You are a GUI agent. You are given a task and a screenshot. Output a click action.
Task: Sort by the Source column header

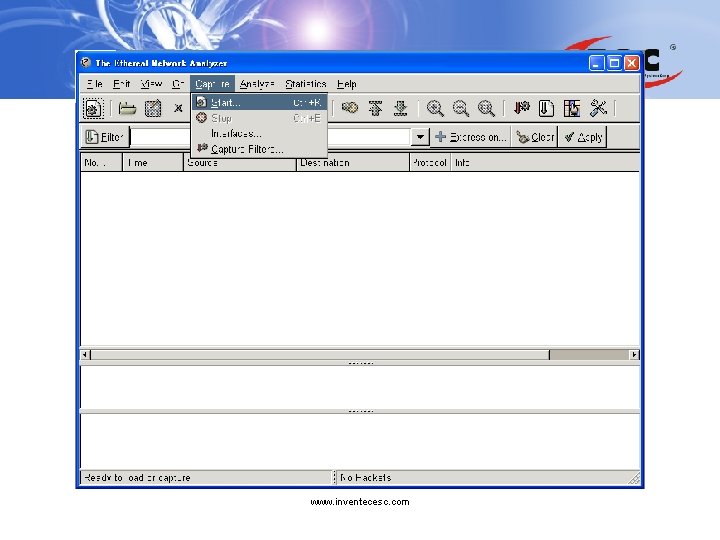pos(240,163)
